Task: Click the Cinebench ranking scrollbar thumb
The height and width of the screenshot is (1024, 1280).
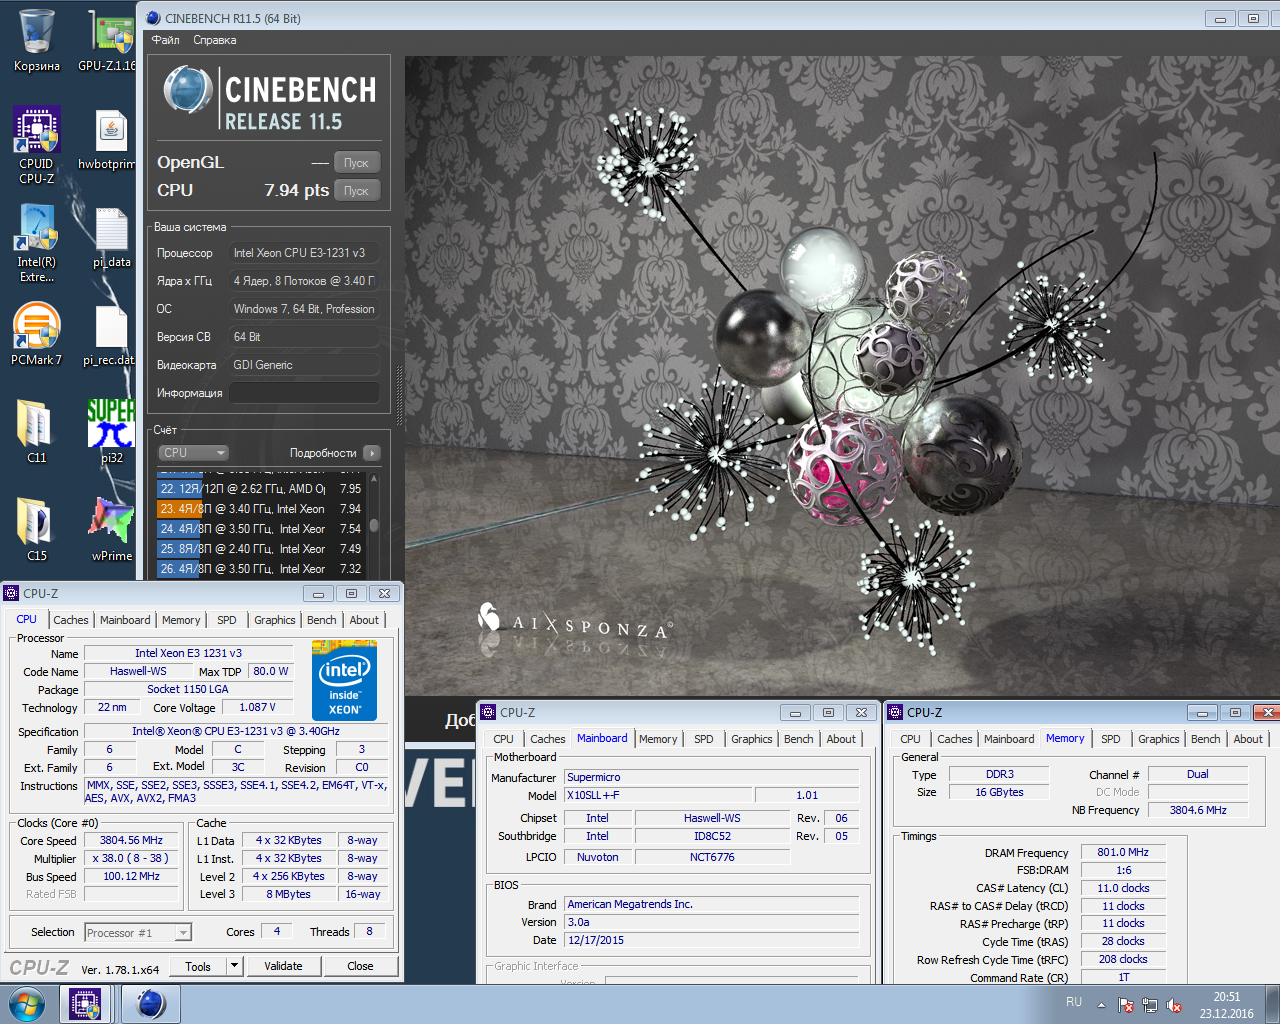Action: click(x=374, y=525)
